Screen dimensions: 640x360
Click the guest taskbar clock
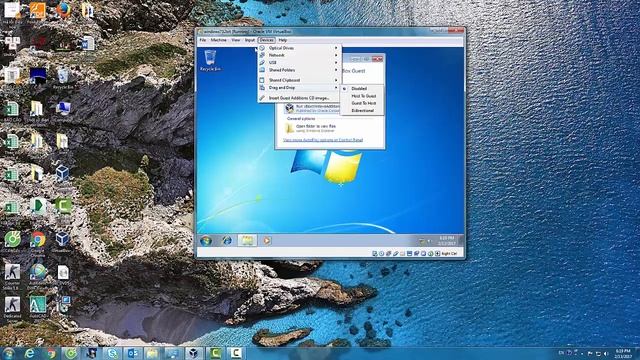click(447, 240)
